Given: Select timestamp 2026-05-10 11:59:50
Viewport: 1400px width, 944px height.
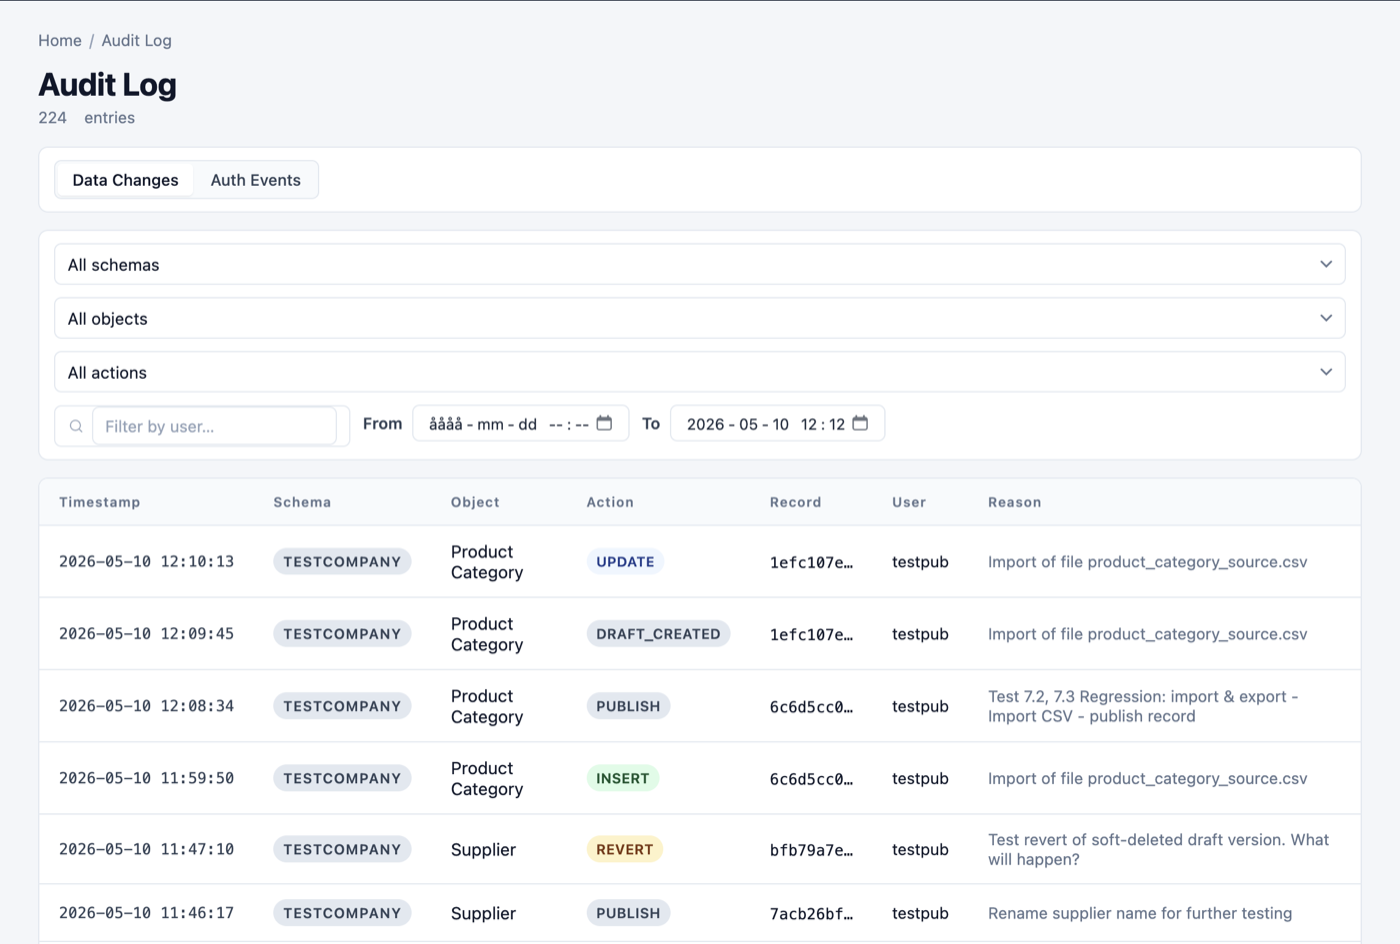Looking at the screenshot, I should [x=146, y=778].
